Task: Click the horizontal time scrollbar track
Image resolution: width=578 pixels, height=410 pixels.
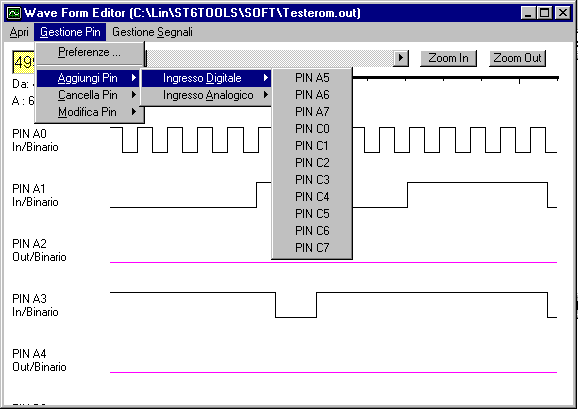Action: click(x=269, y=58)
